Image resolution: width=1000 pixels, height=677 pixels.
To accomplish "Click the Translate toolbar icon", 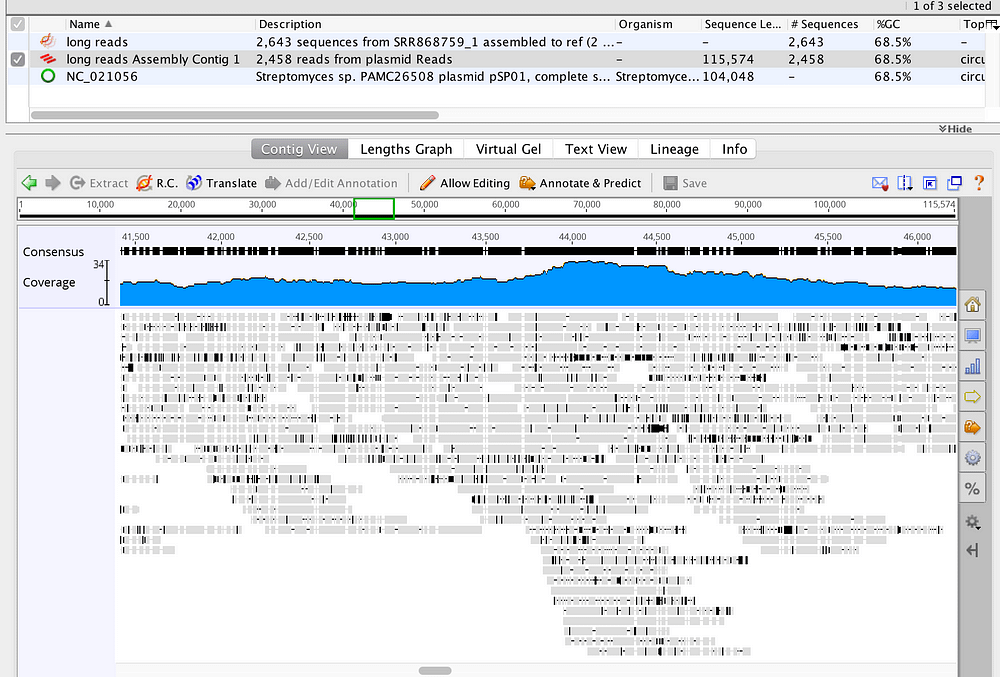I will (x=194, y=183).
